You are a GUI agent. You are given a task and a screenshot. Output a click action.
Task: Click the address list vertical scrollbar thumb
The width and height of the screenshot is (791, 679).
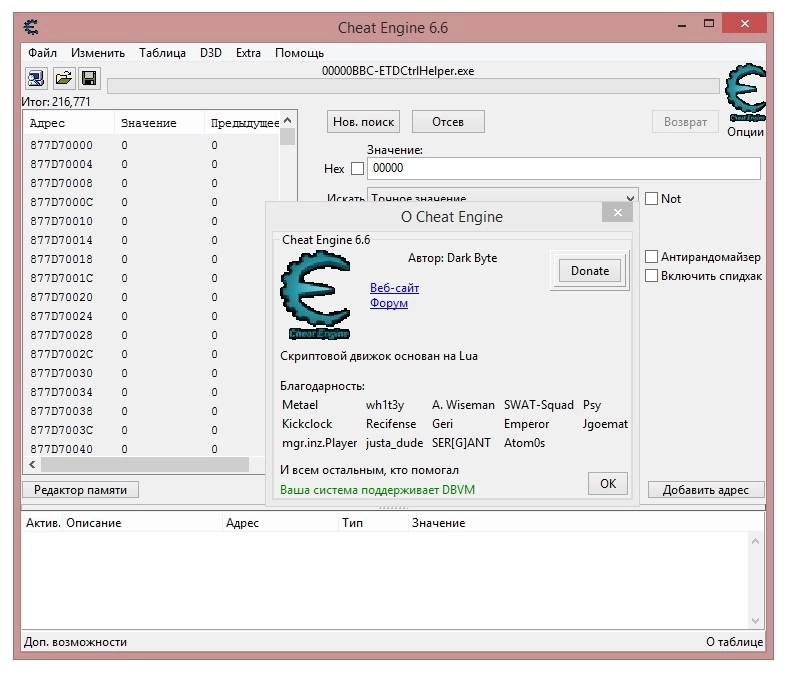click(288, 136)
